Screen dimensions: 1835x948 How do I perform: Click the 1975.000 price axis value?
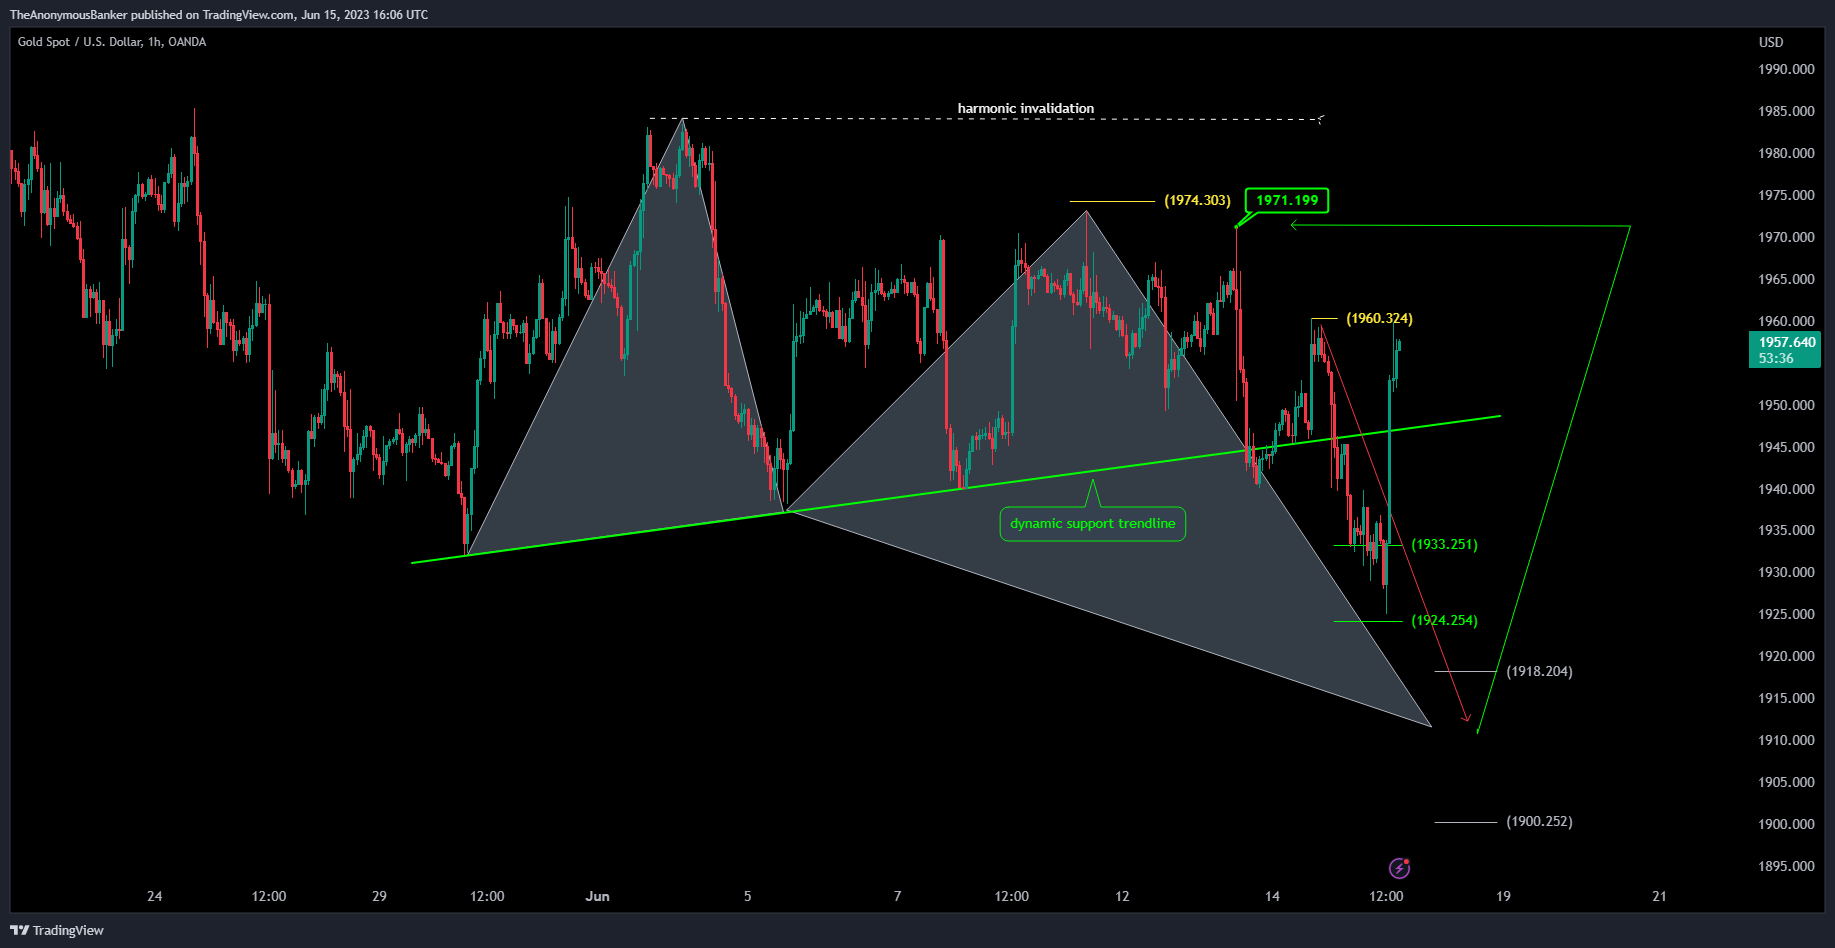[x=1786, y=196]
